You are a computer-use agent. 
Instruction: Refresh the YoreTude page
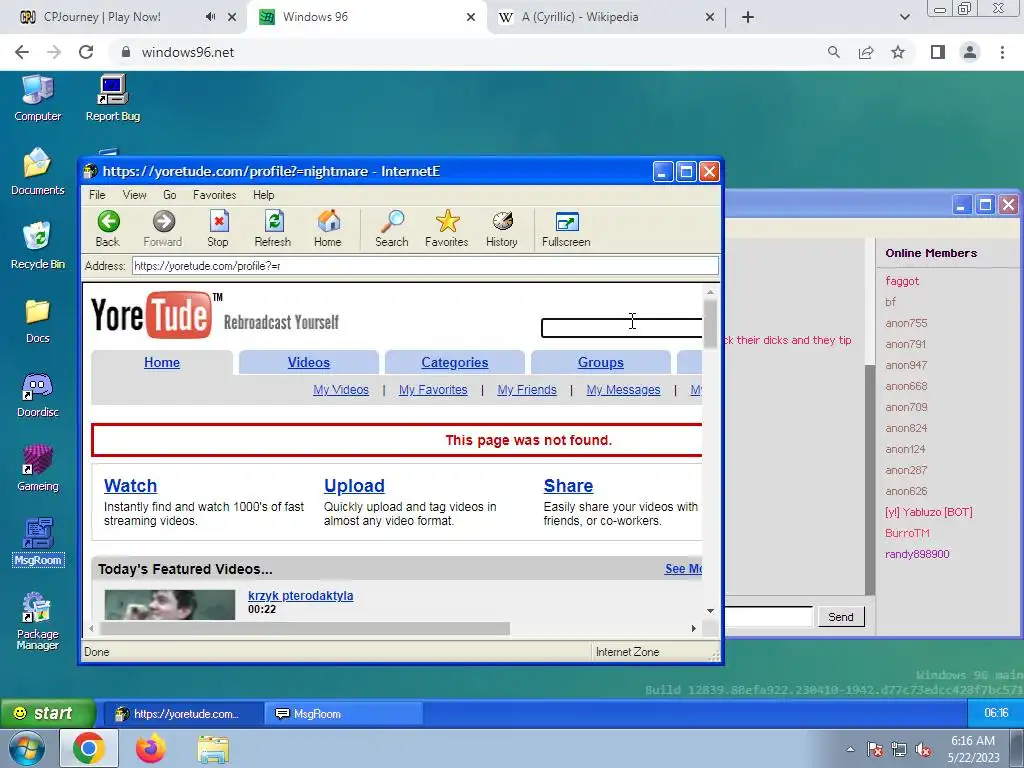click(273, 229)
